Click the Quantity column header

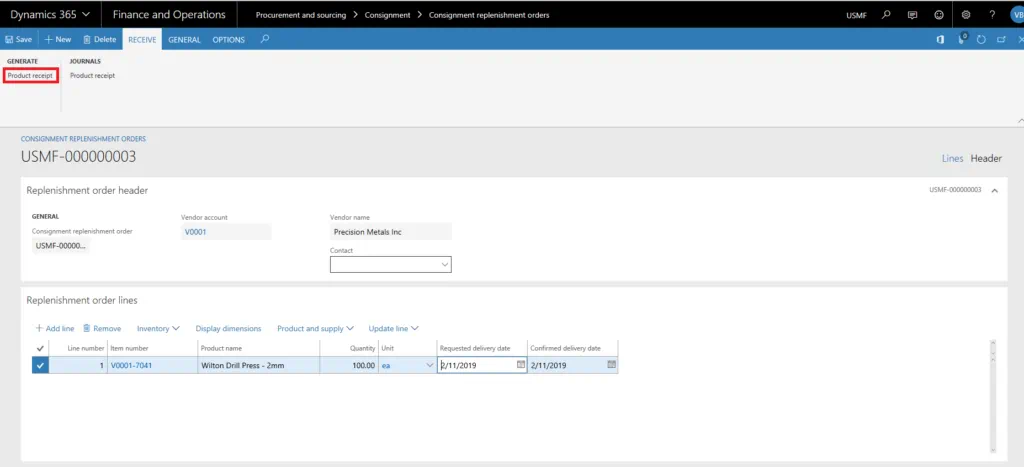pyautogui.click(x=362, y=348)
